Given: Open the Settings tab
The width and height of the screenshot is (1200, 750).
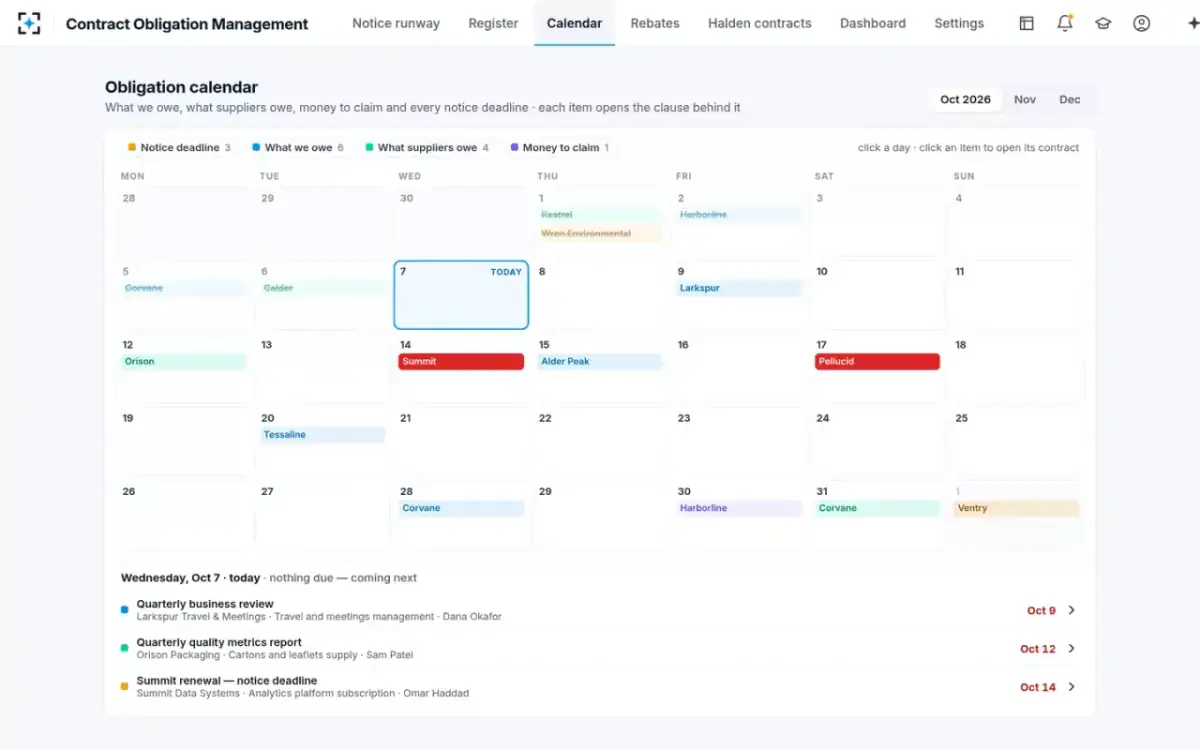Looking at the screenshot, I should [959, 23].
